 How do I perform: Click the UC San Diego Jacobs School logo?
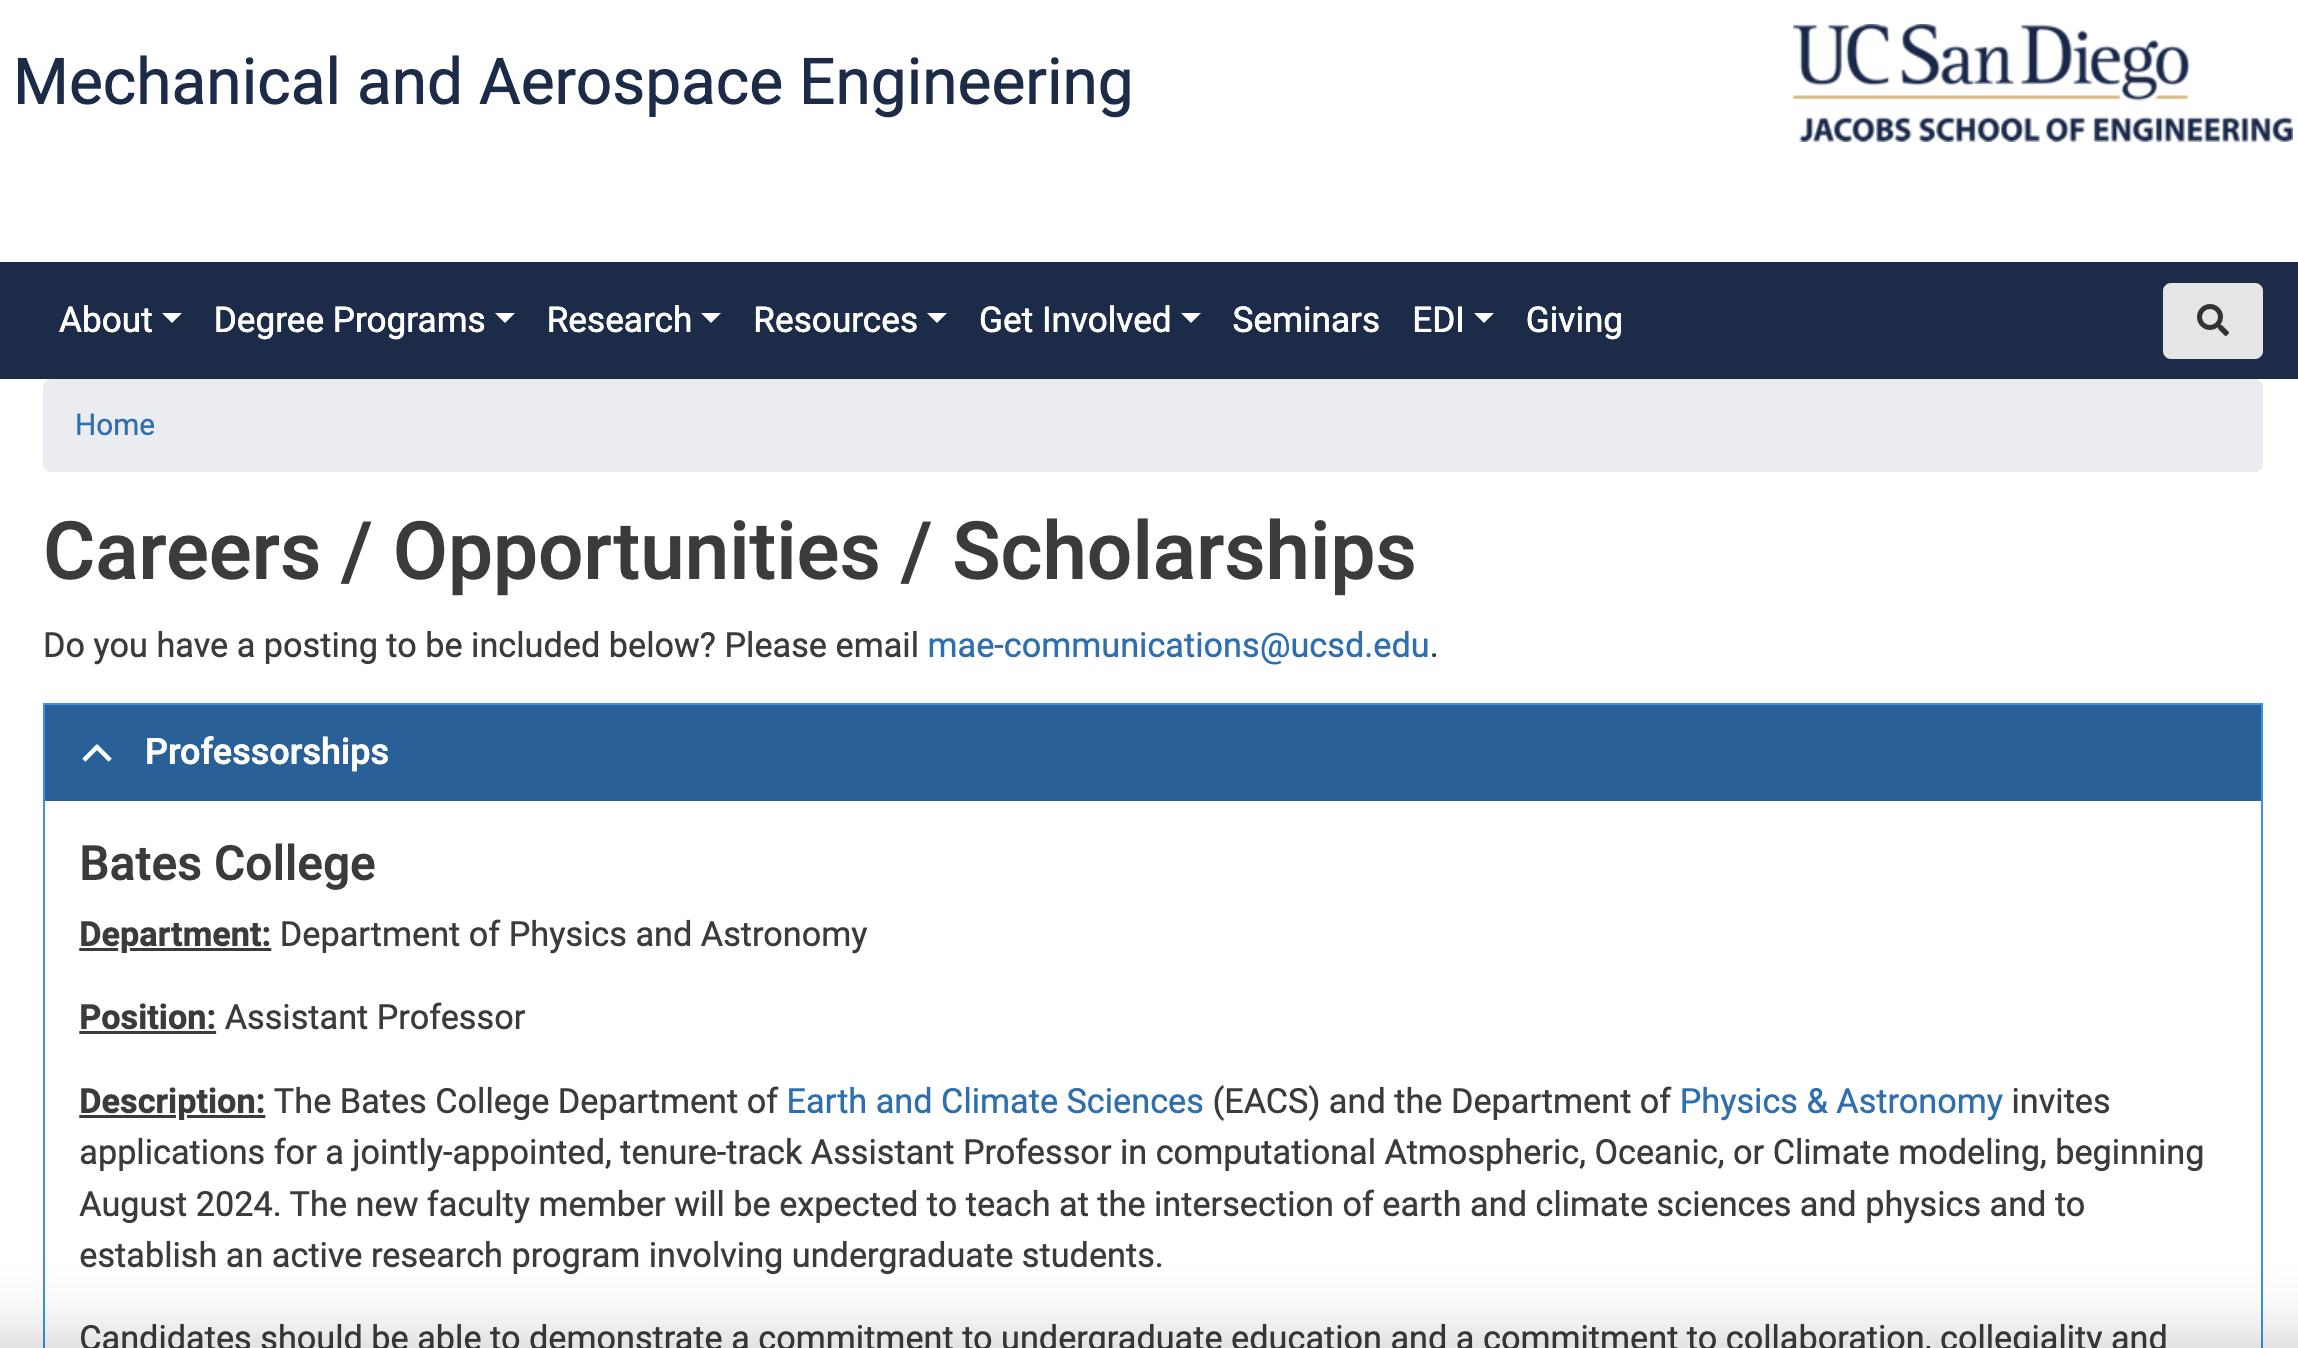coord(2042,83)
